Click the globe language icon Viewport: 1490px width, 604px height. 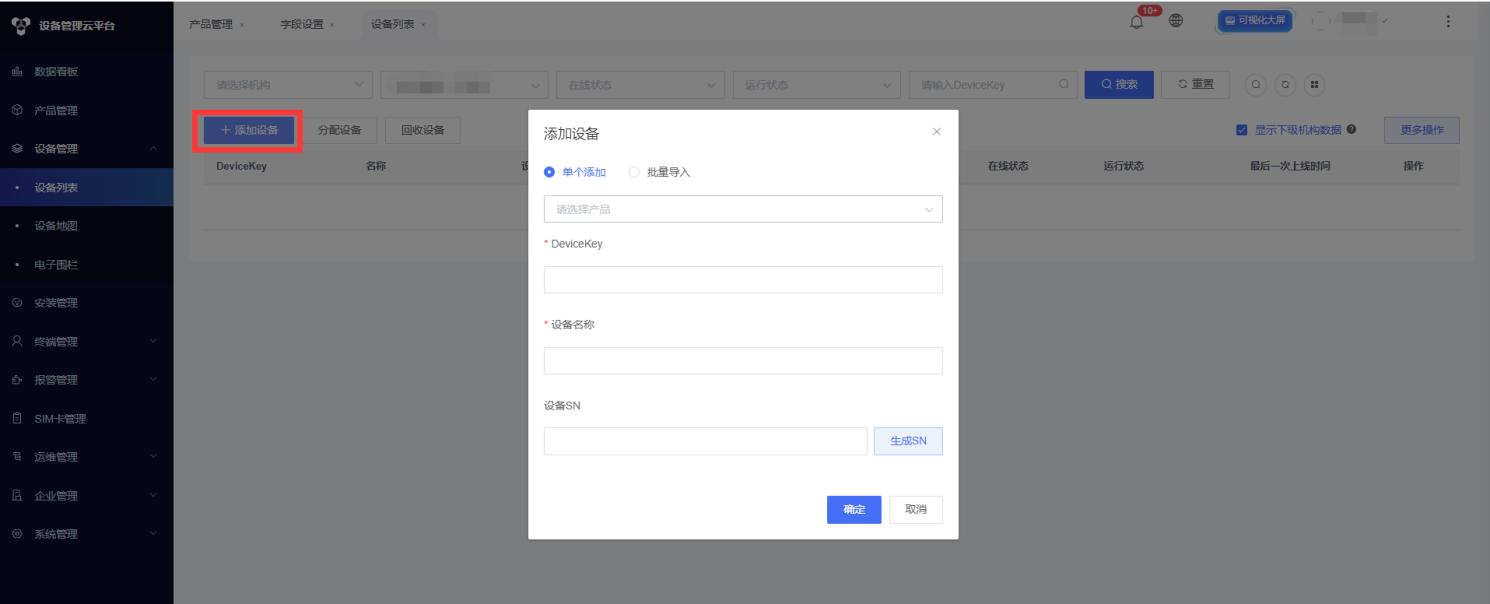(1176, 22)
